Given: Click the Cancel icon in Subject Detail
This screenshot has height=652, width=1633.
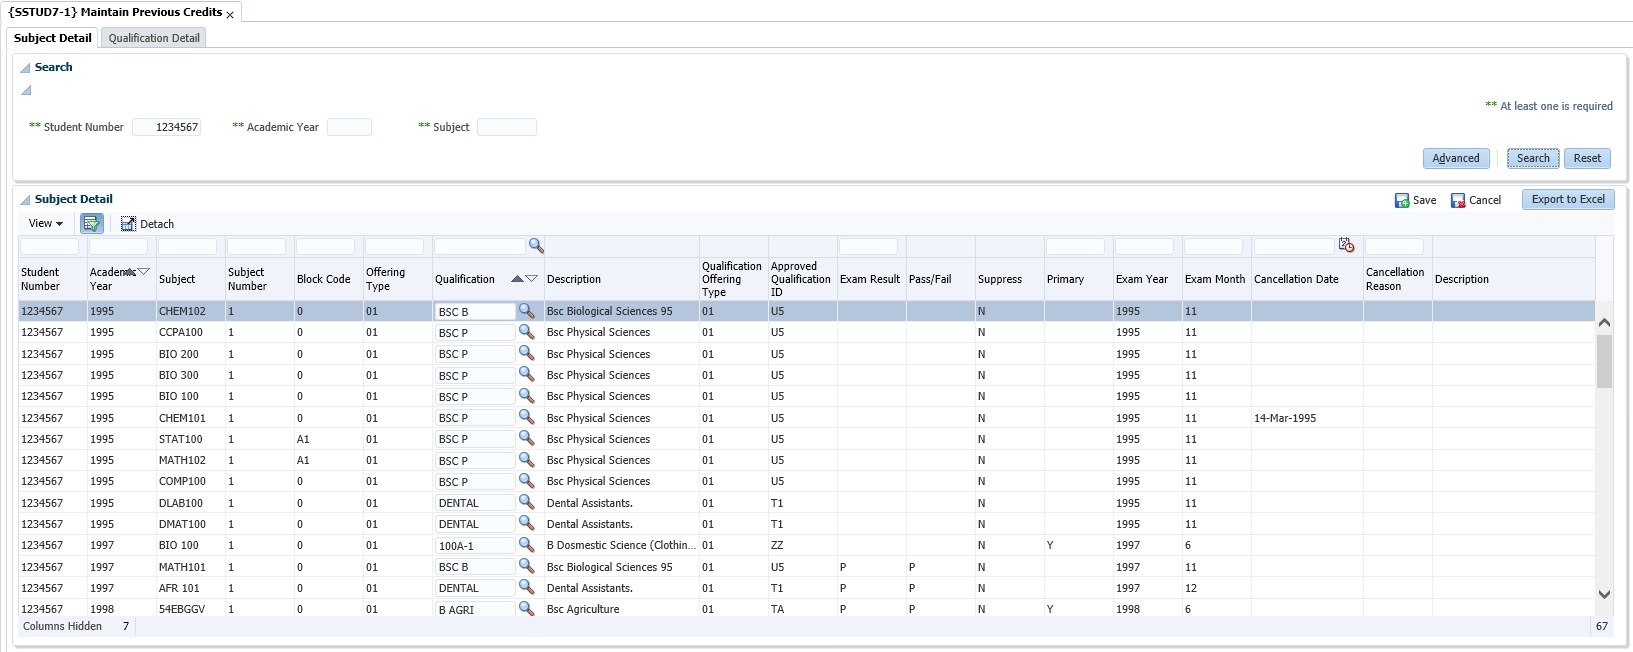Looking at the screenshot, I should (x=1458, y=200).
